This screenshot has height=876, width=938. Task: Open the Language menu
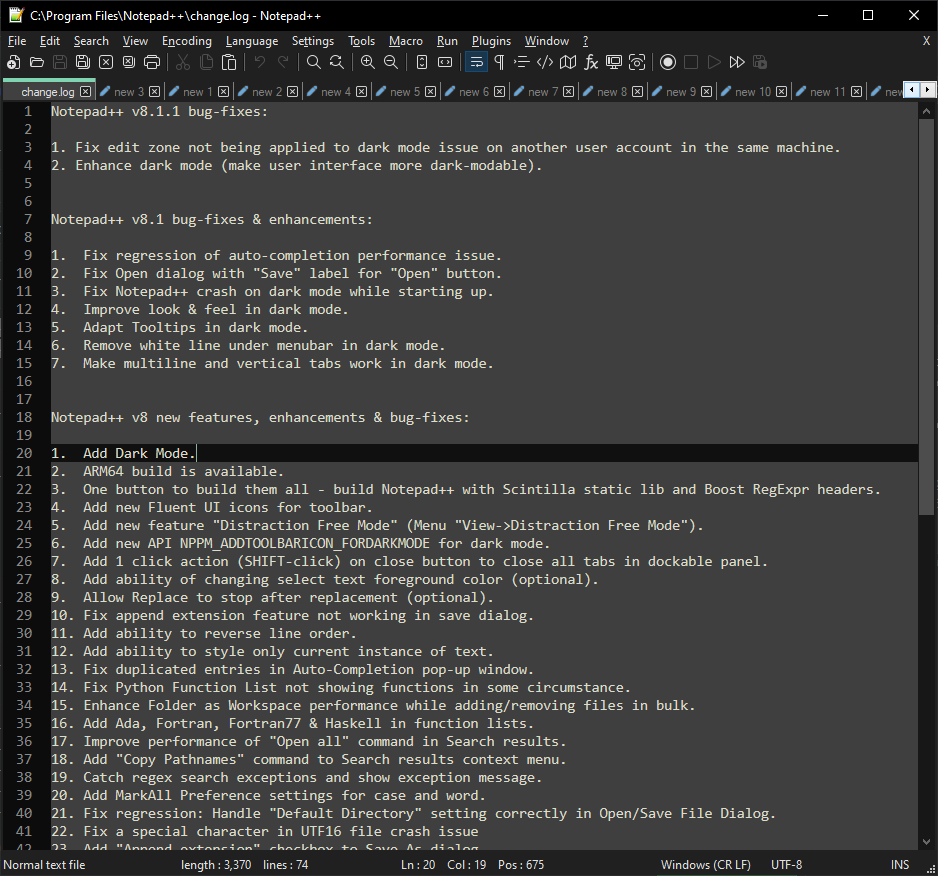[x=252, y=41]
